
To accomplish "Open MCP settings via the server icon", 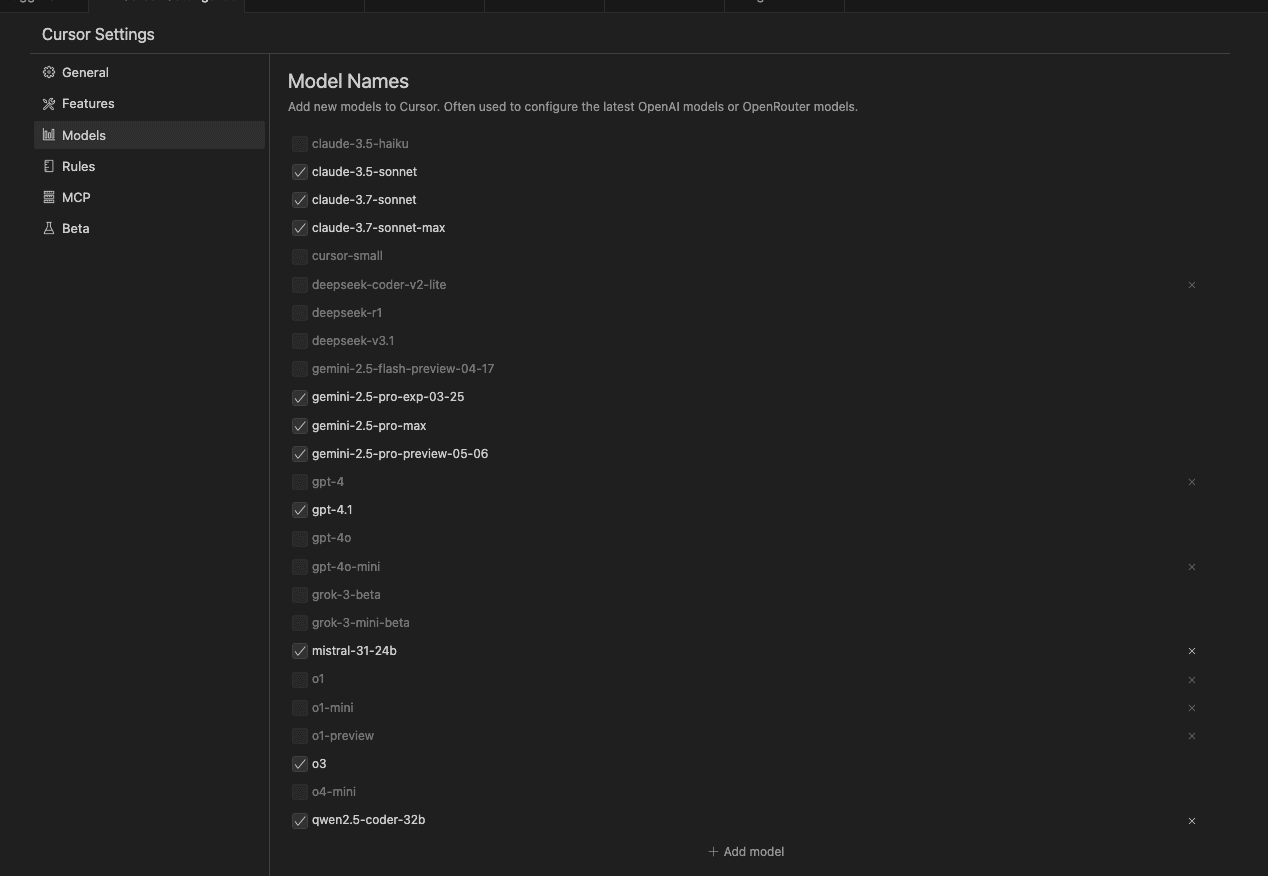I will click(48, 197).
